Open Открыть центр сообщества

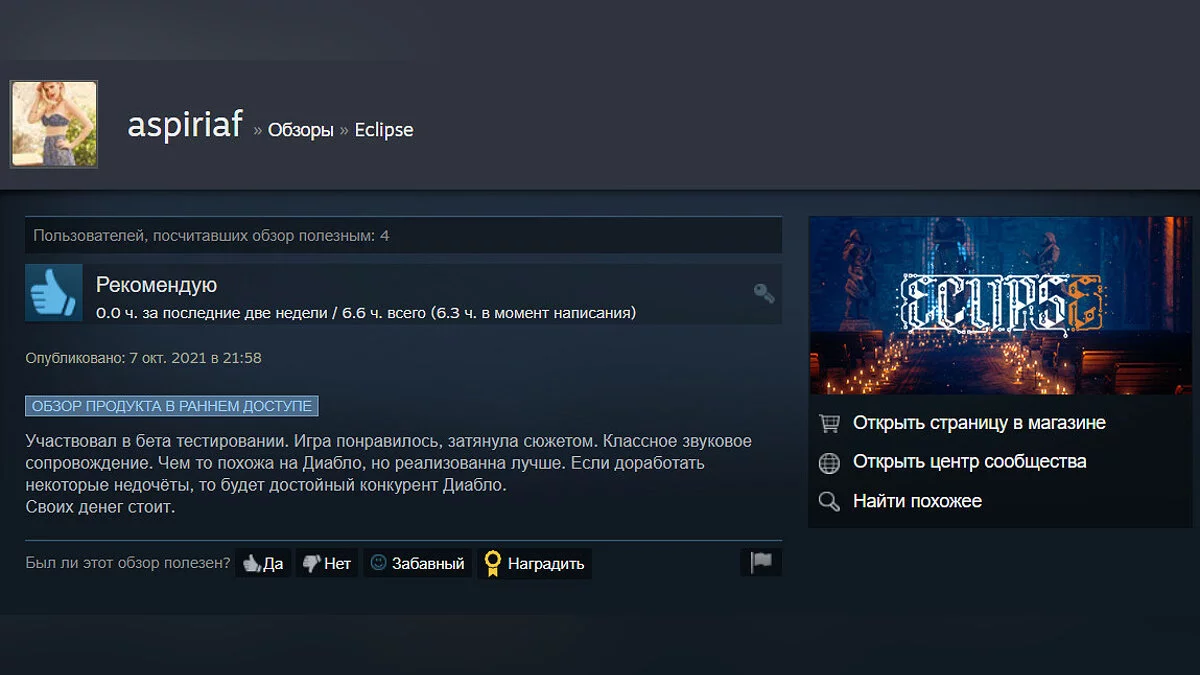pos(969,462)
